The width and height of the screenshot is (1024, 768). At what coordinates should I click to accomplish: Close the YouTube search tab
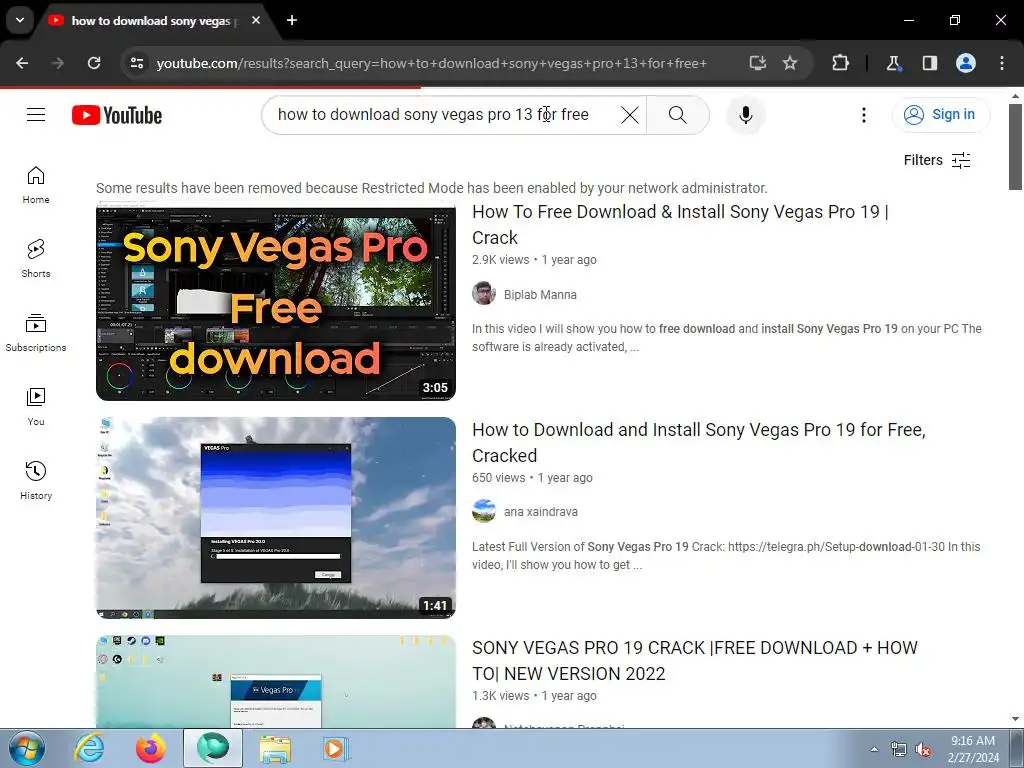coord(256,20)
